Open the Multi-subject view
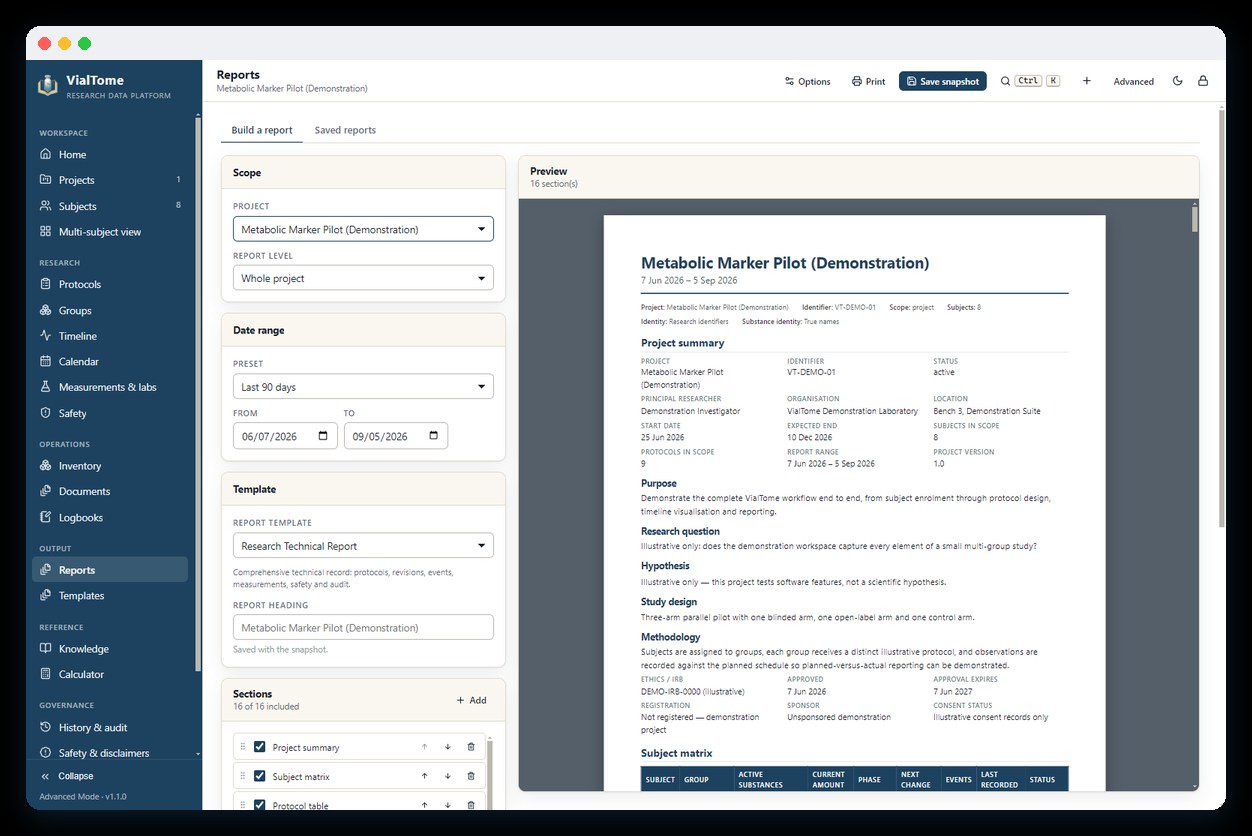1252x836 pixels. coord(111,232)
